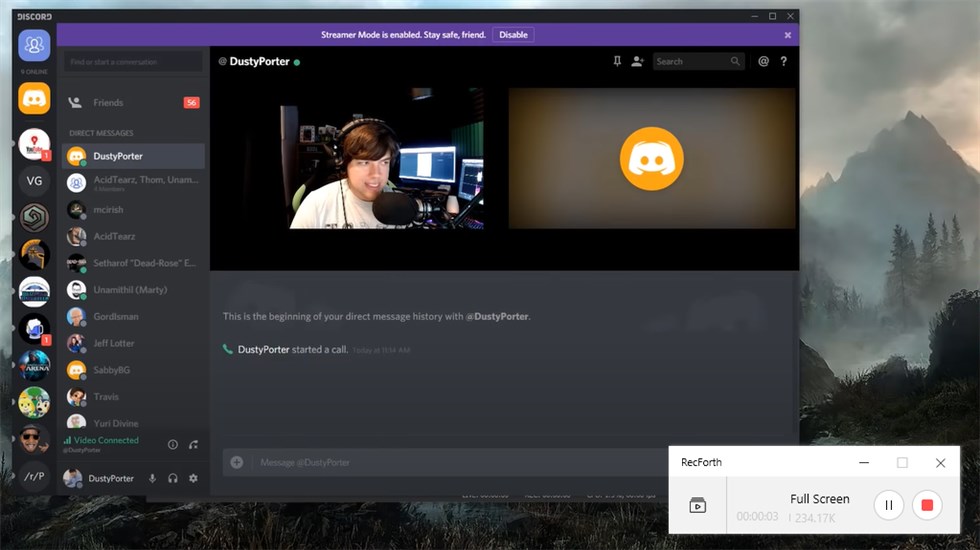Open the /r/P server icon
980x550 pixels.
click(x=34, y=476)
